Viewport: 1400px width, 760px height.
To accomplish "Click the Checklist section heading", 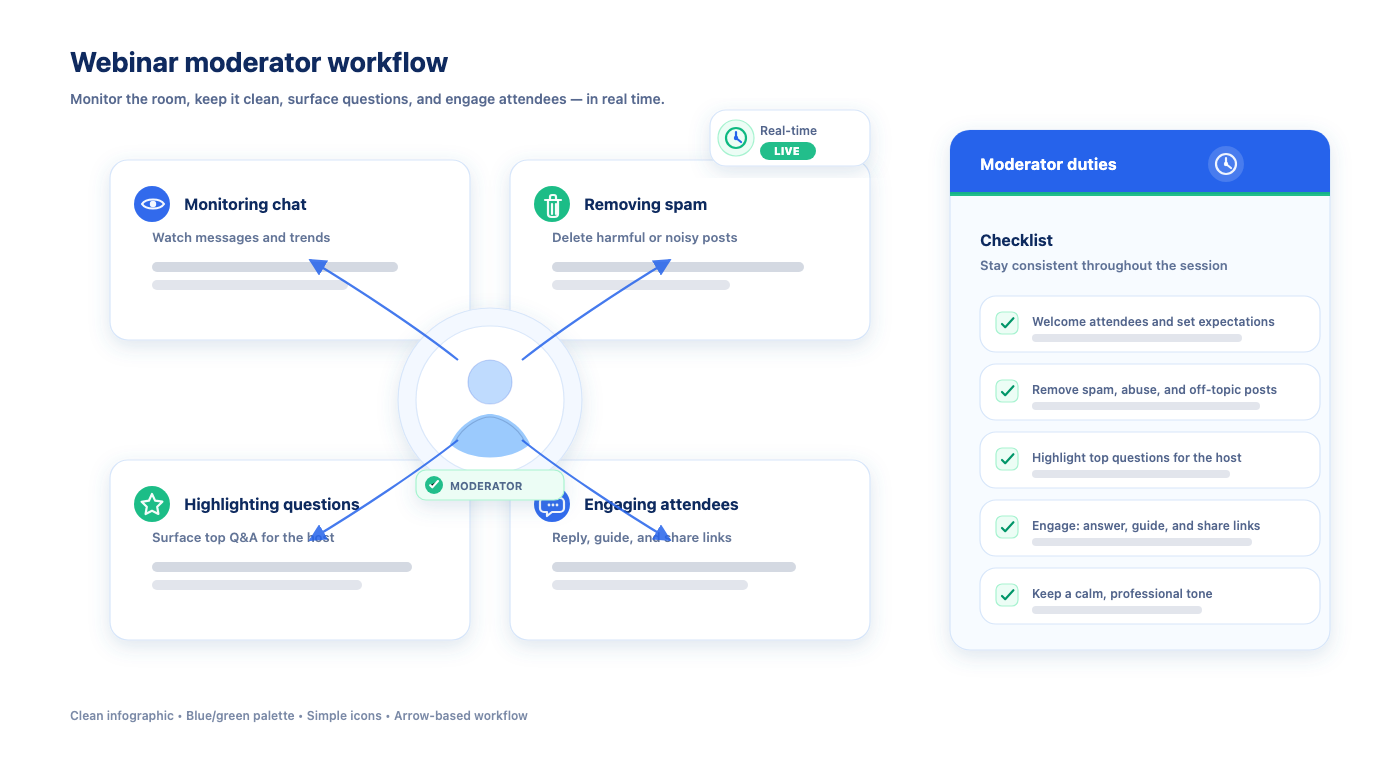I will pyautogui.click(x=1016, y=240).
